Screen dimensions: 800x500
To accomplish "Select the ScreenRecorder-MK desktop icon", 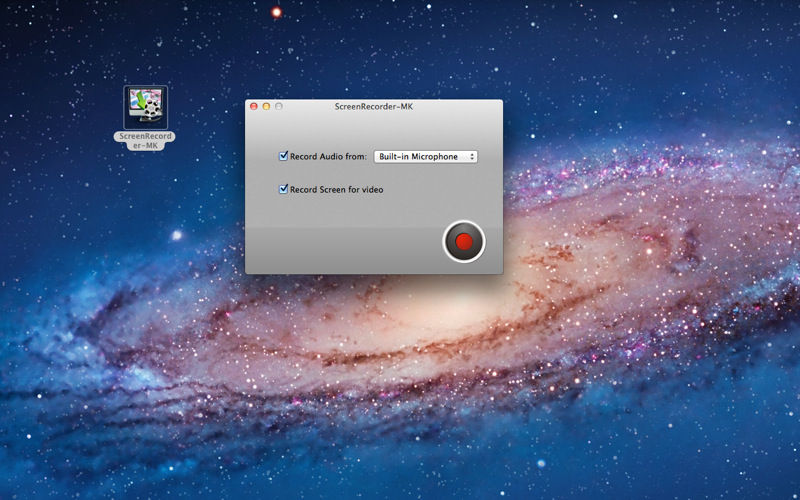I will point(145,107).
